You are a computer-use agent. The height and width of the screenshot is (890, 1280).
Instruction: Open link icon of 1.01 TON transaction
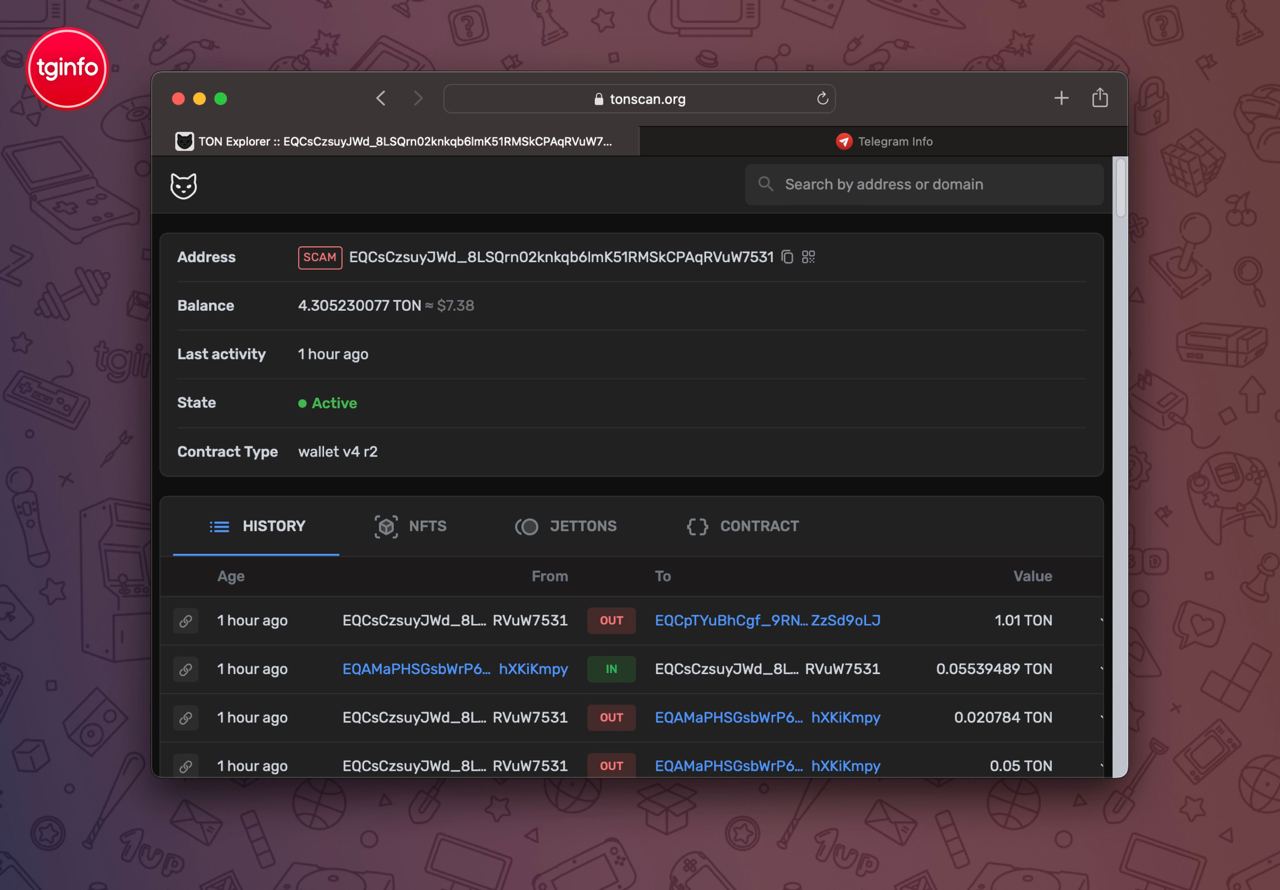[185, 621]
